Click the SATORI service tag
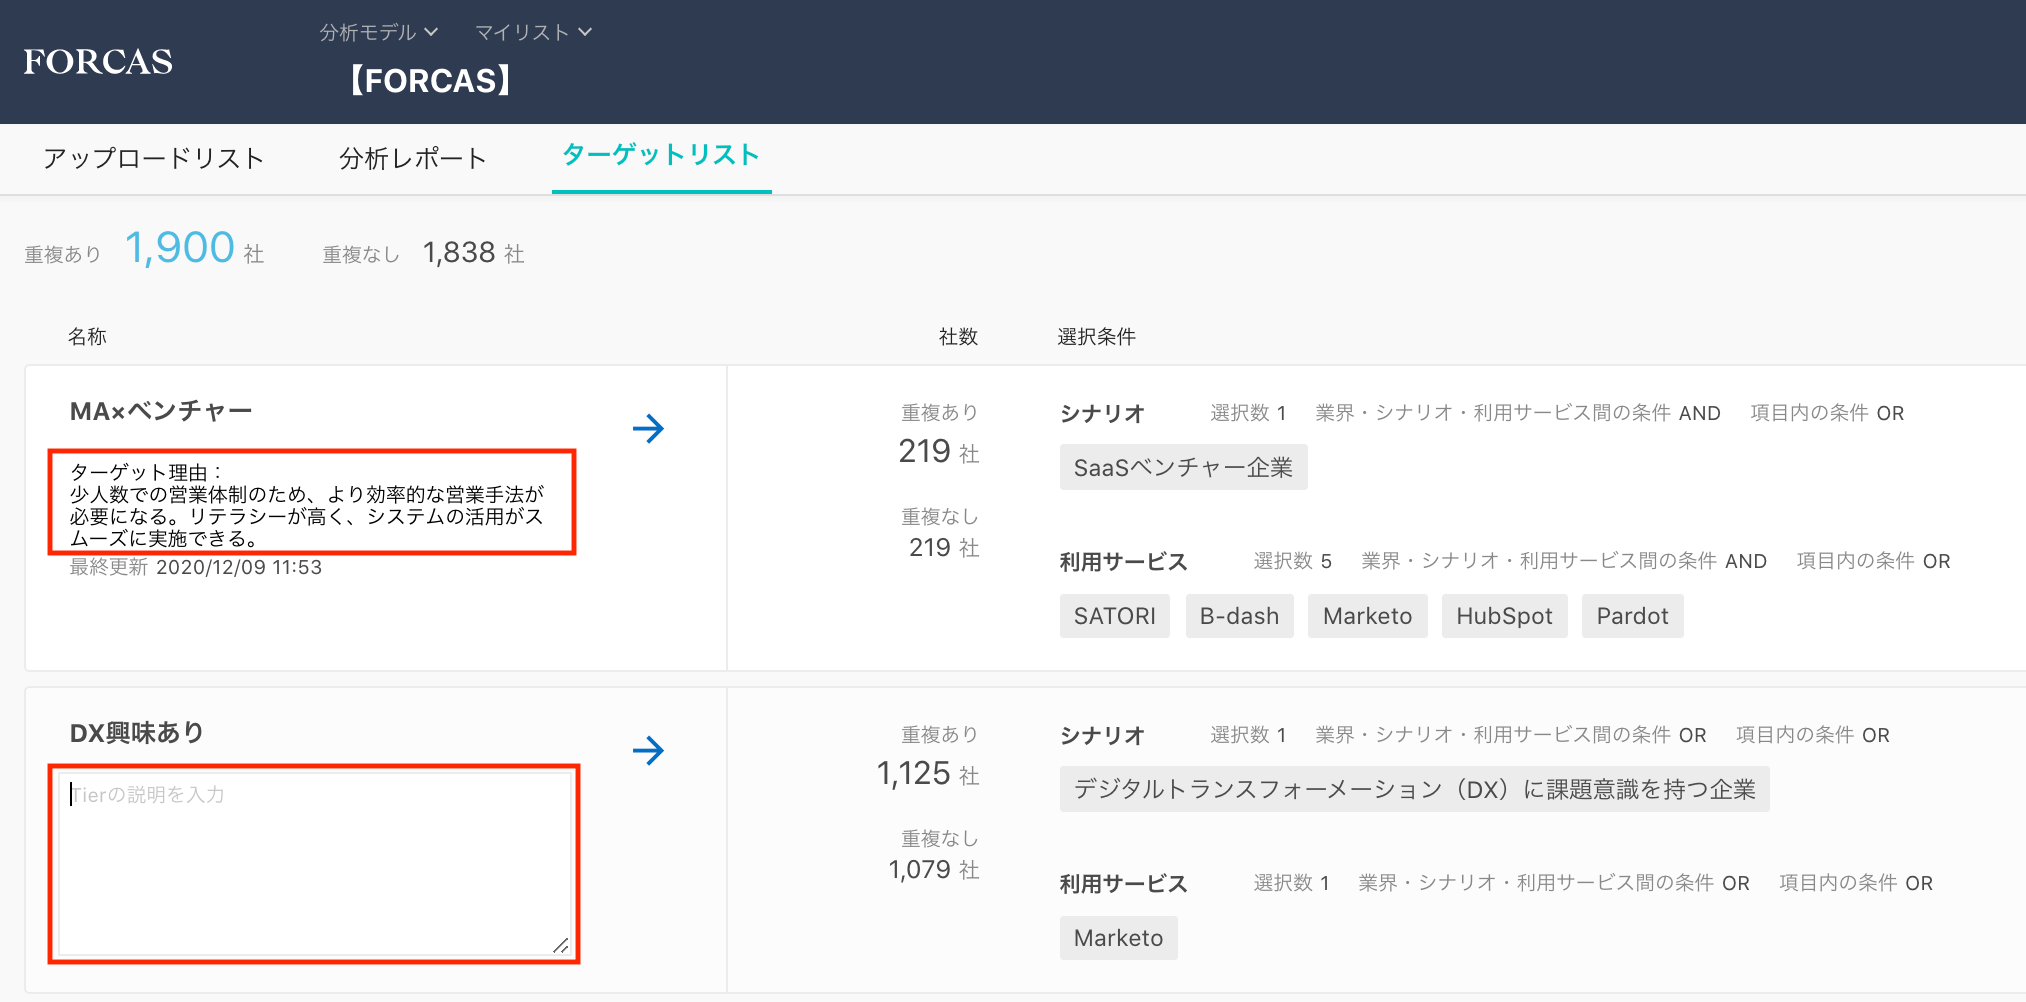This screenshot has height=1002, width=2026. [x=1114, y=616]
